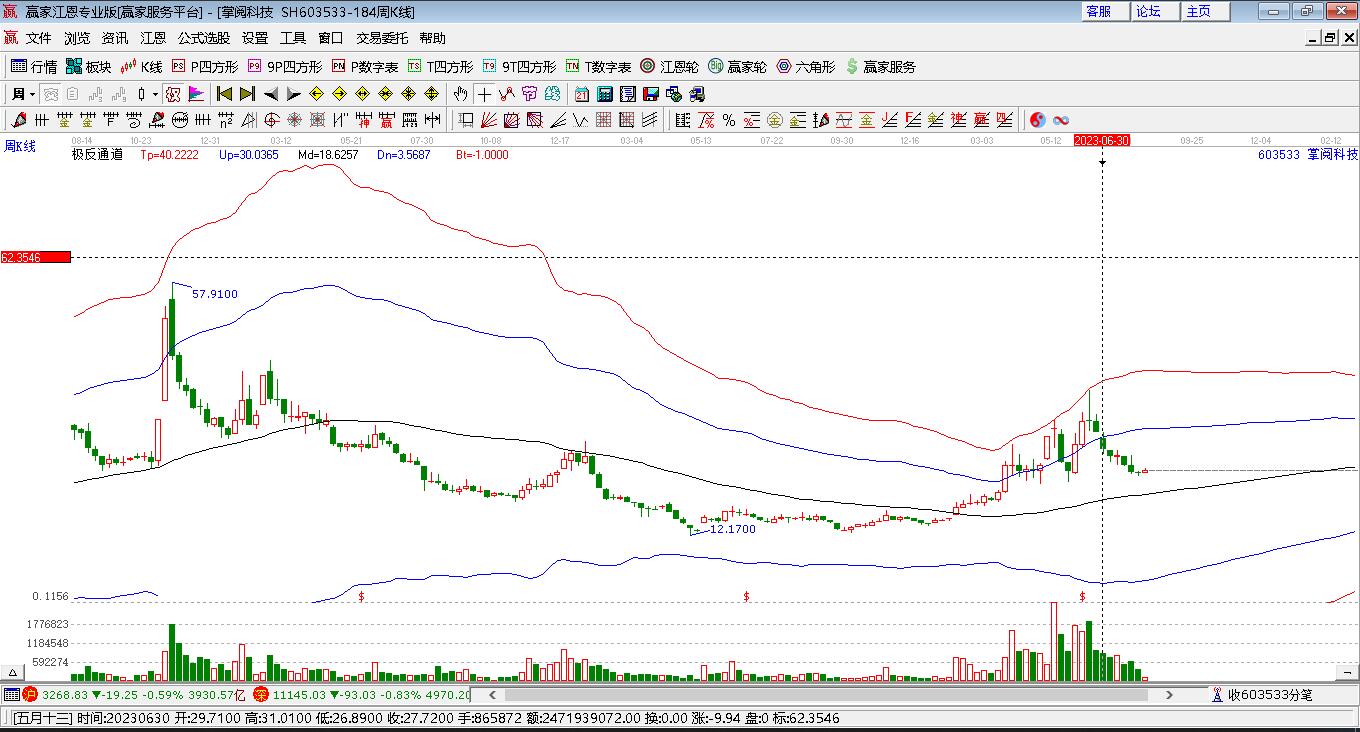Jump to the last bar

(x=247, y=94)
